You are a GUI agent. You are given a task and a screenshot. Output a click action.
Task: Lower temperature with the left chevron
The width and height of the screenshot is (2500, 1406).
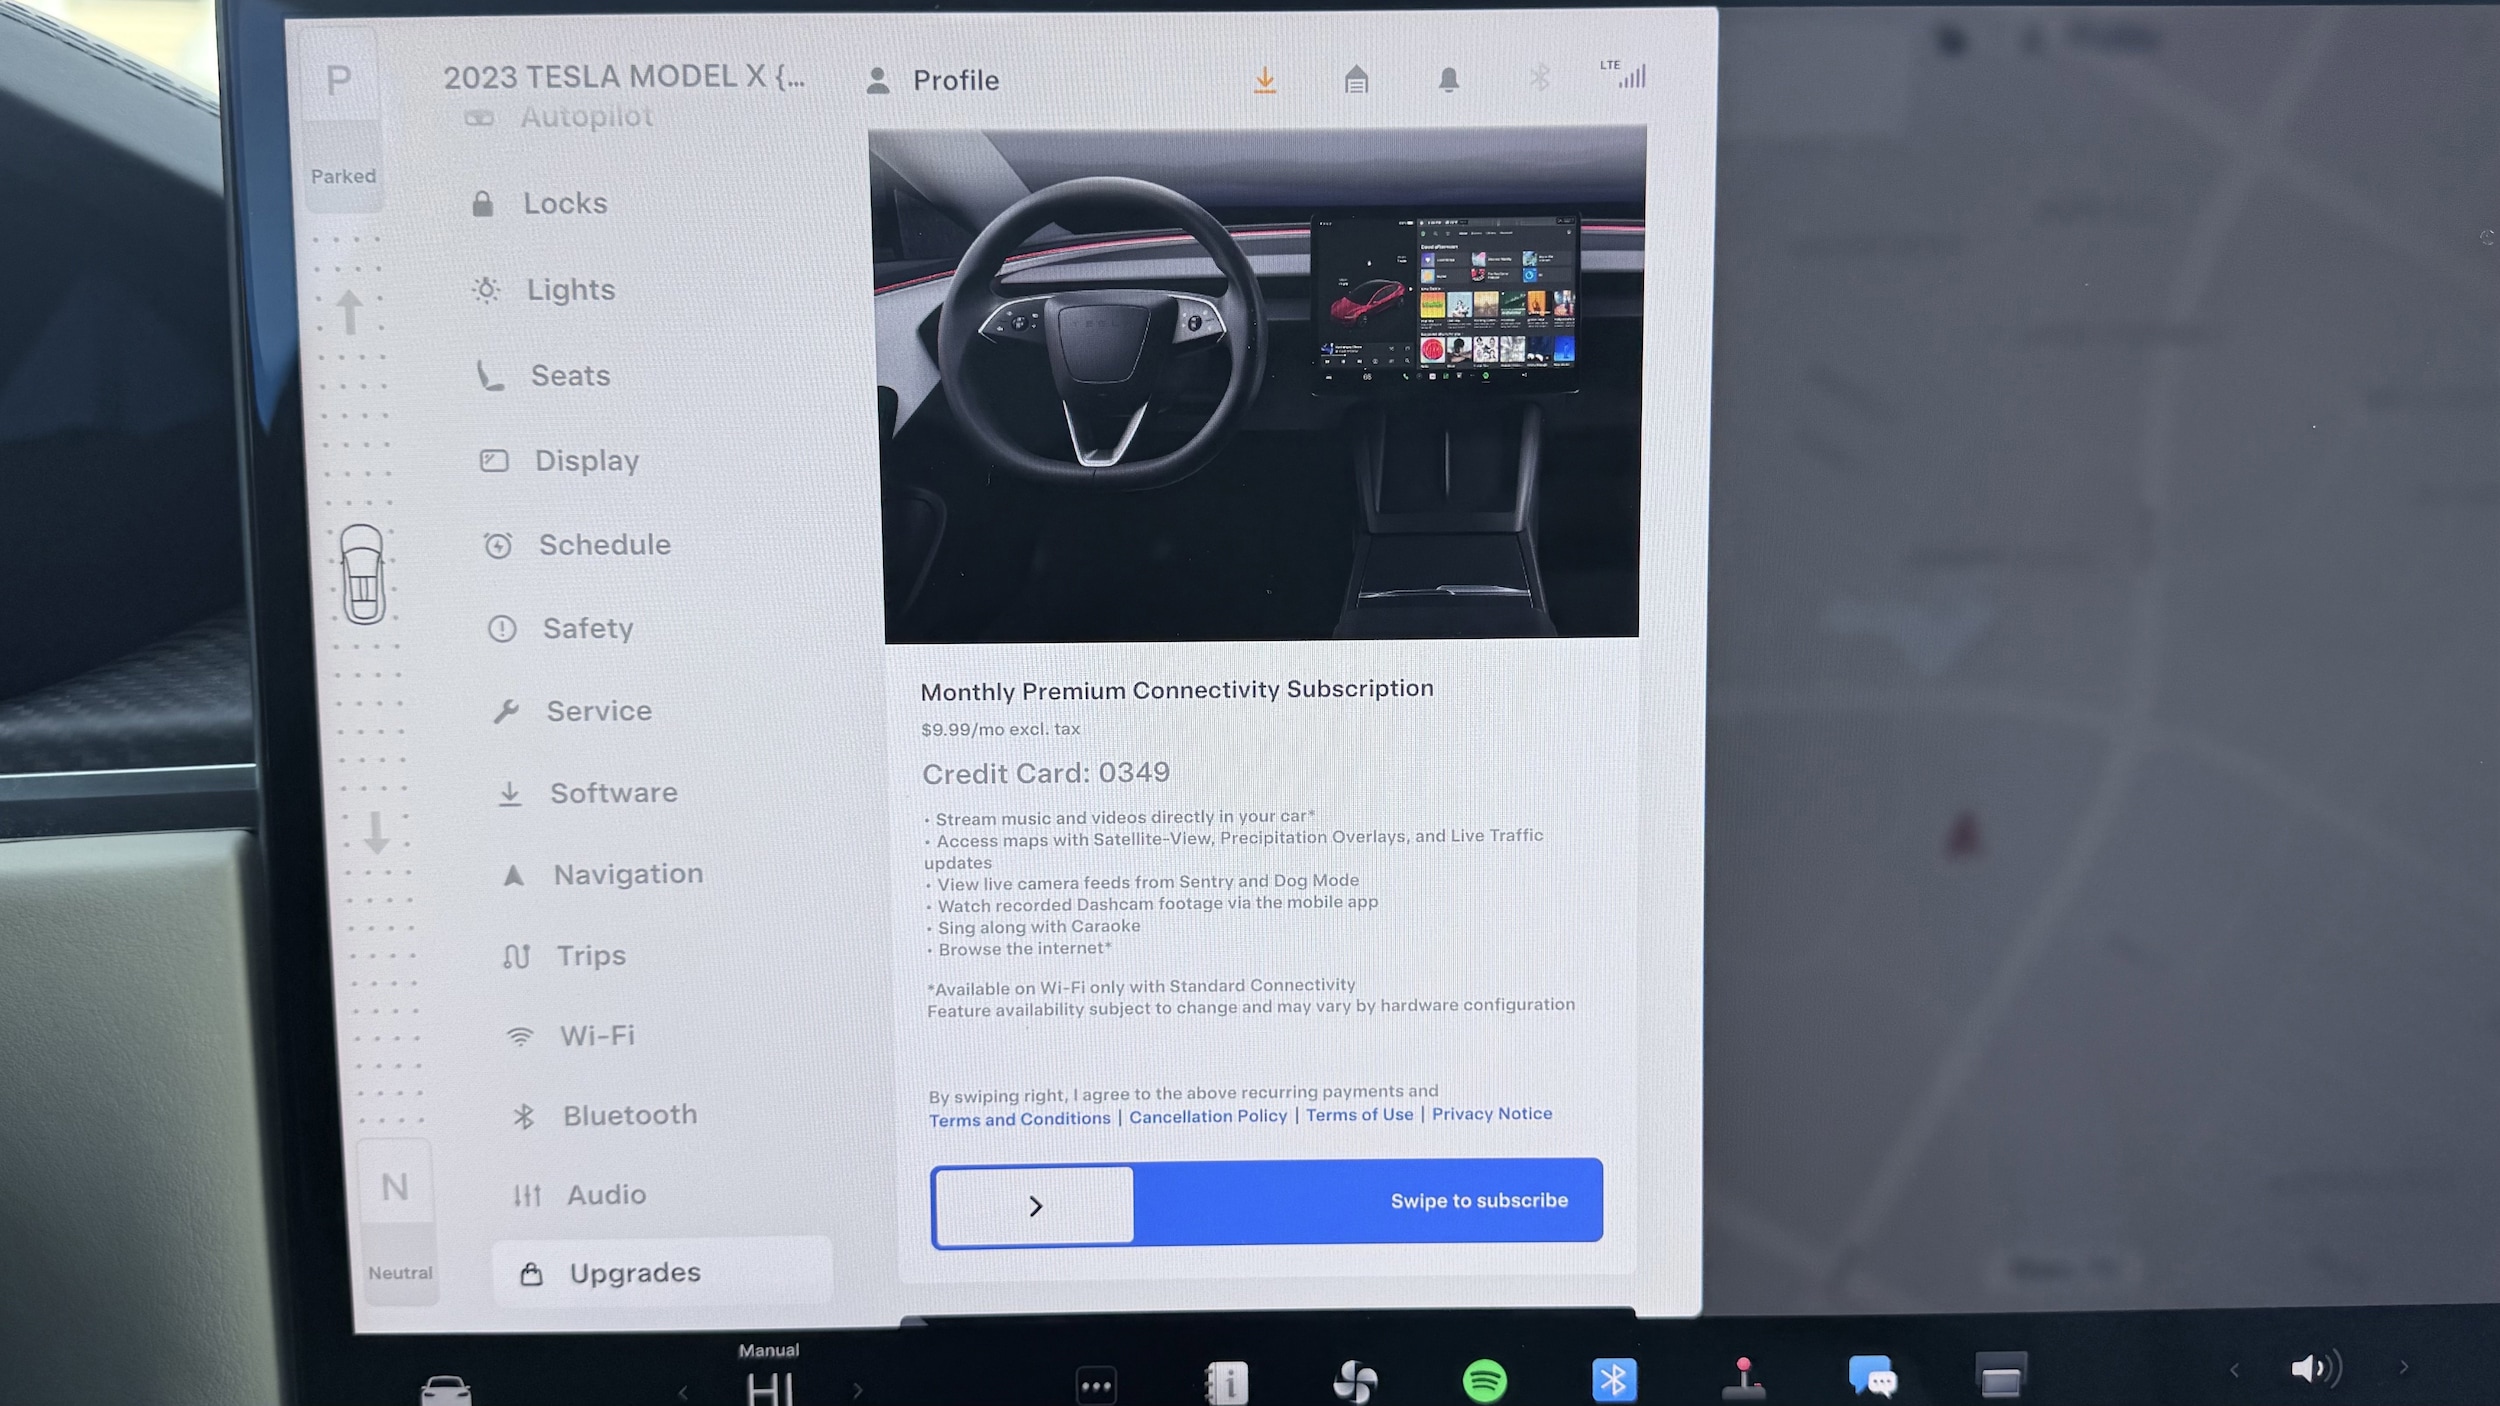pos(683,1391)
